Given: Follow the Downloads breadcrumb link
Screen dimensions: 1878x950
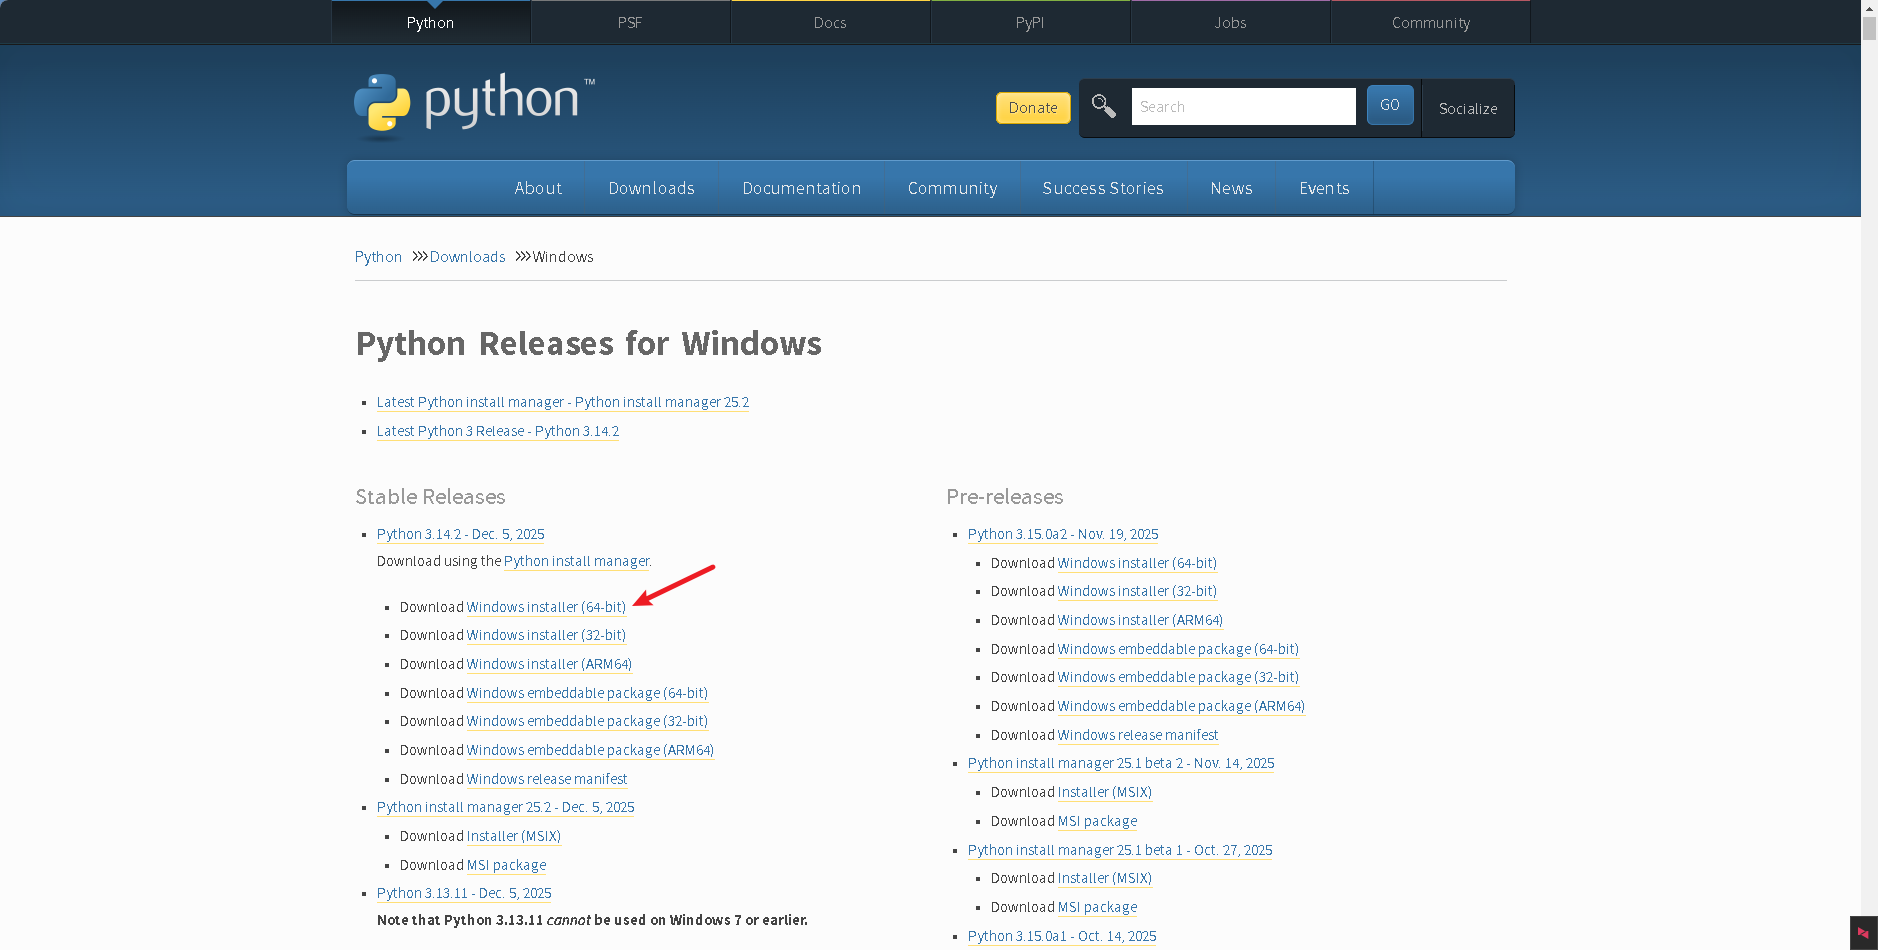Looking at the screenshot, I should coord(467,256).
